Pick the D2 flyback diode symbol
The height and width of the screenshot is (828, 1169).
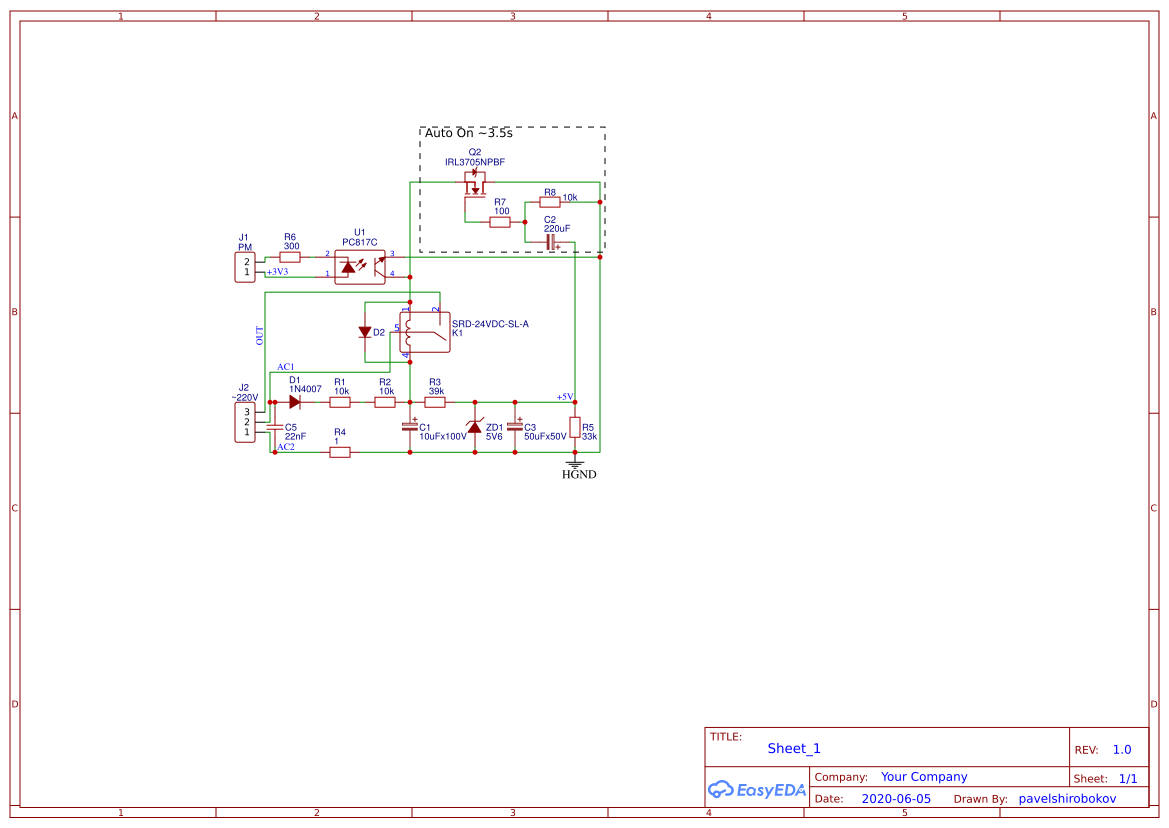click(366, 332)
